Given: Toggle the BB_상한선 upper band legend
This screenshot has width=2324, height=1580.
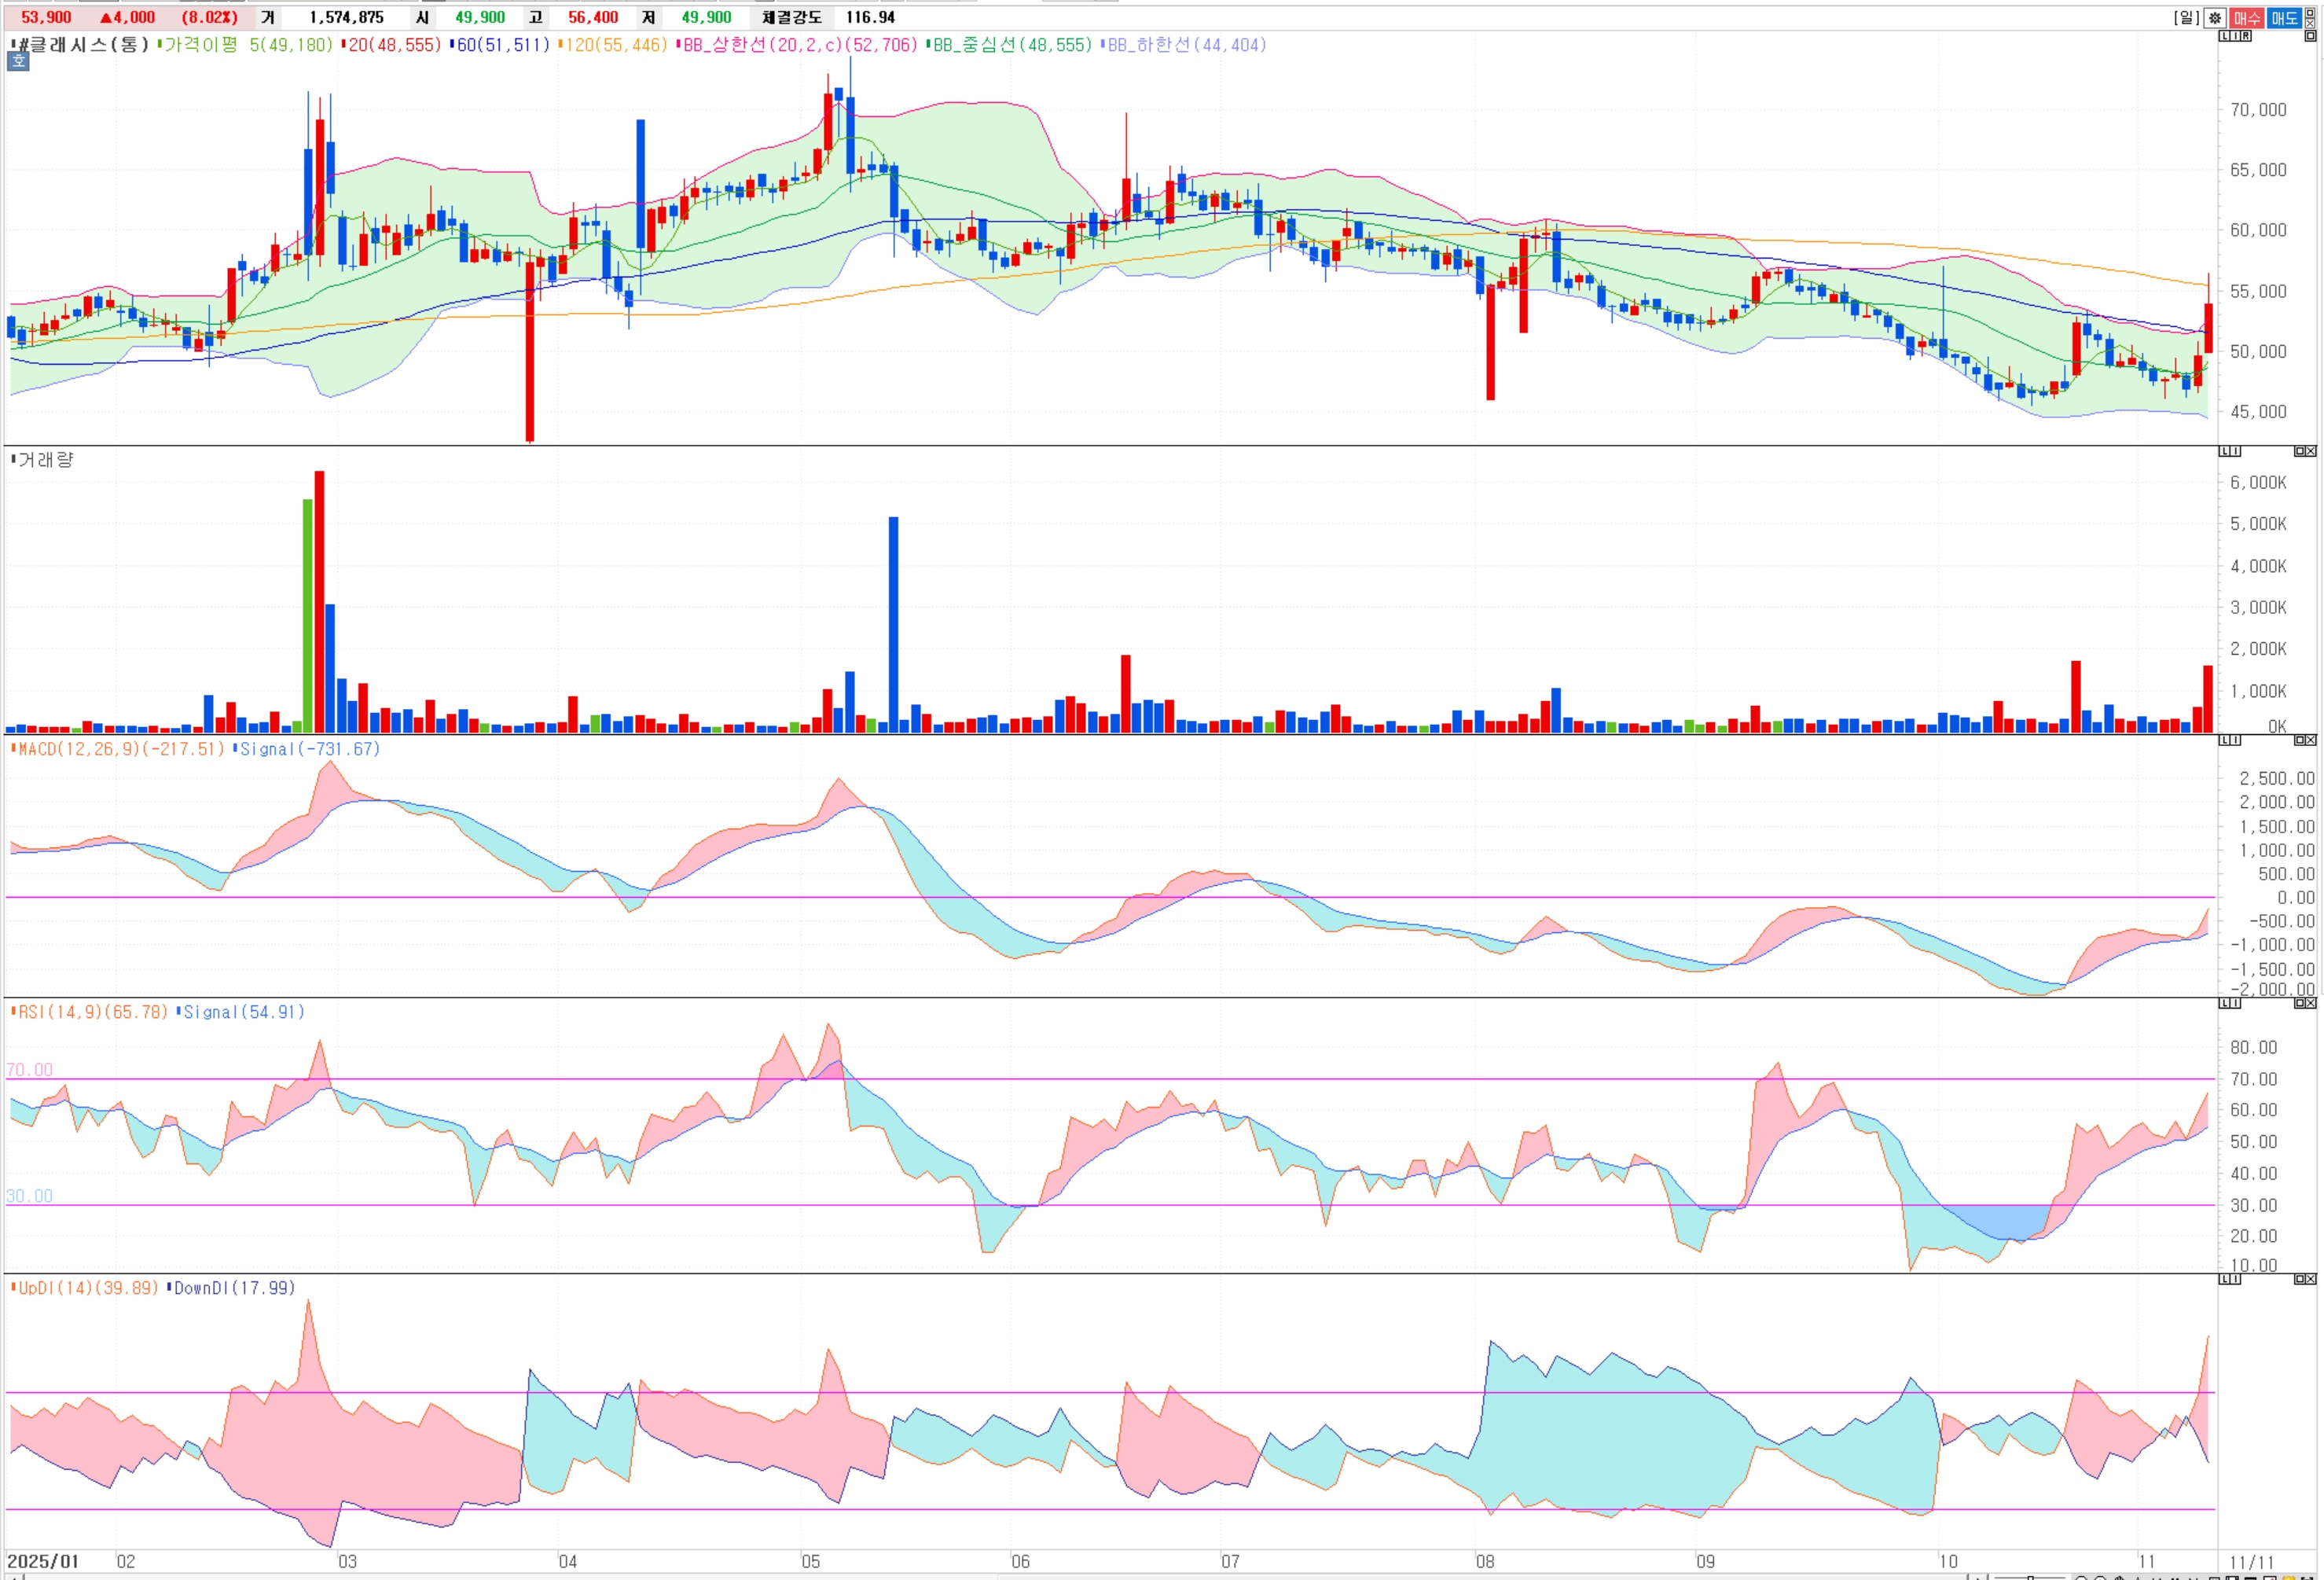Looking at the screenshot, I should [798, 45].
